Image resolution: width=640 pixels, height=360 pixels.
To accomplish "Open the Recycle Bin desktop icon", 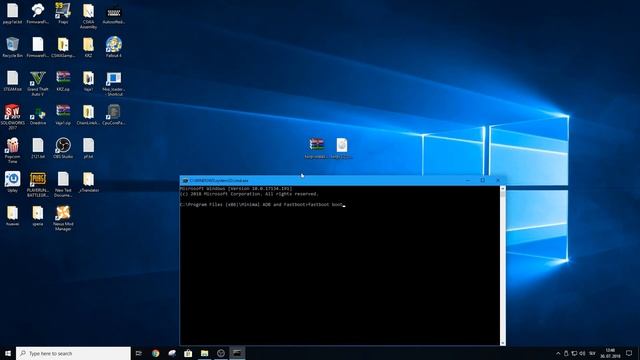I will [13, 47].
